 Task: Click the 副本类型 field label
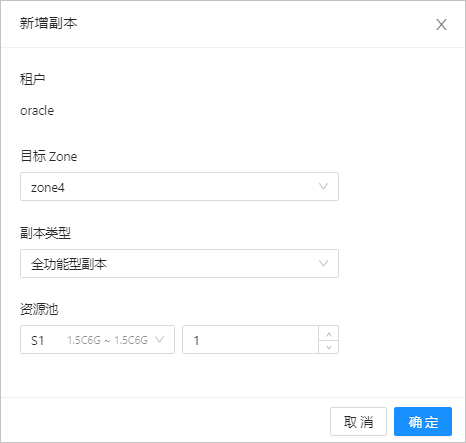click(x=45, y=233)
